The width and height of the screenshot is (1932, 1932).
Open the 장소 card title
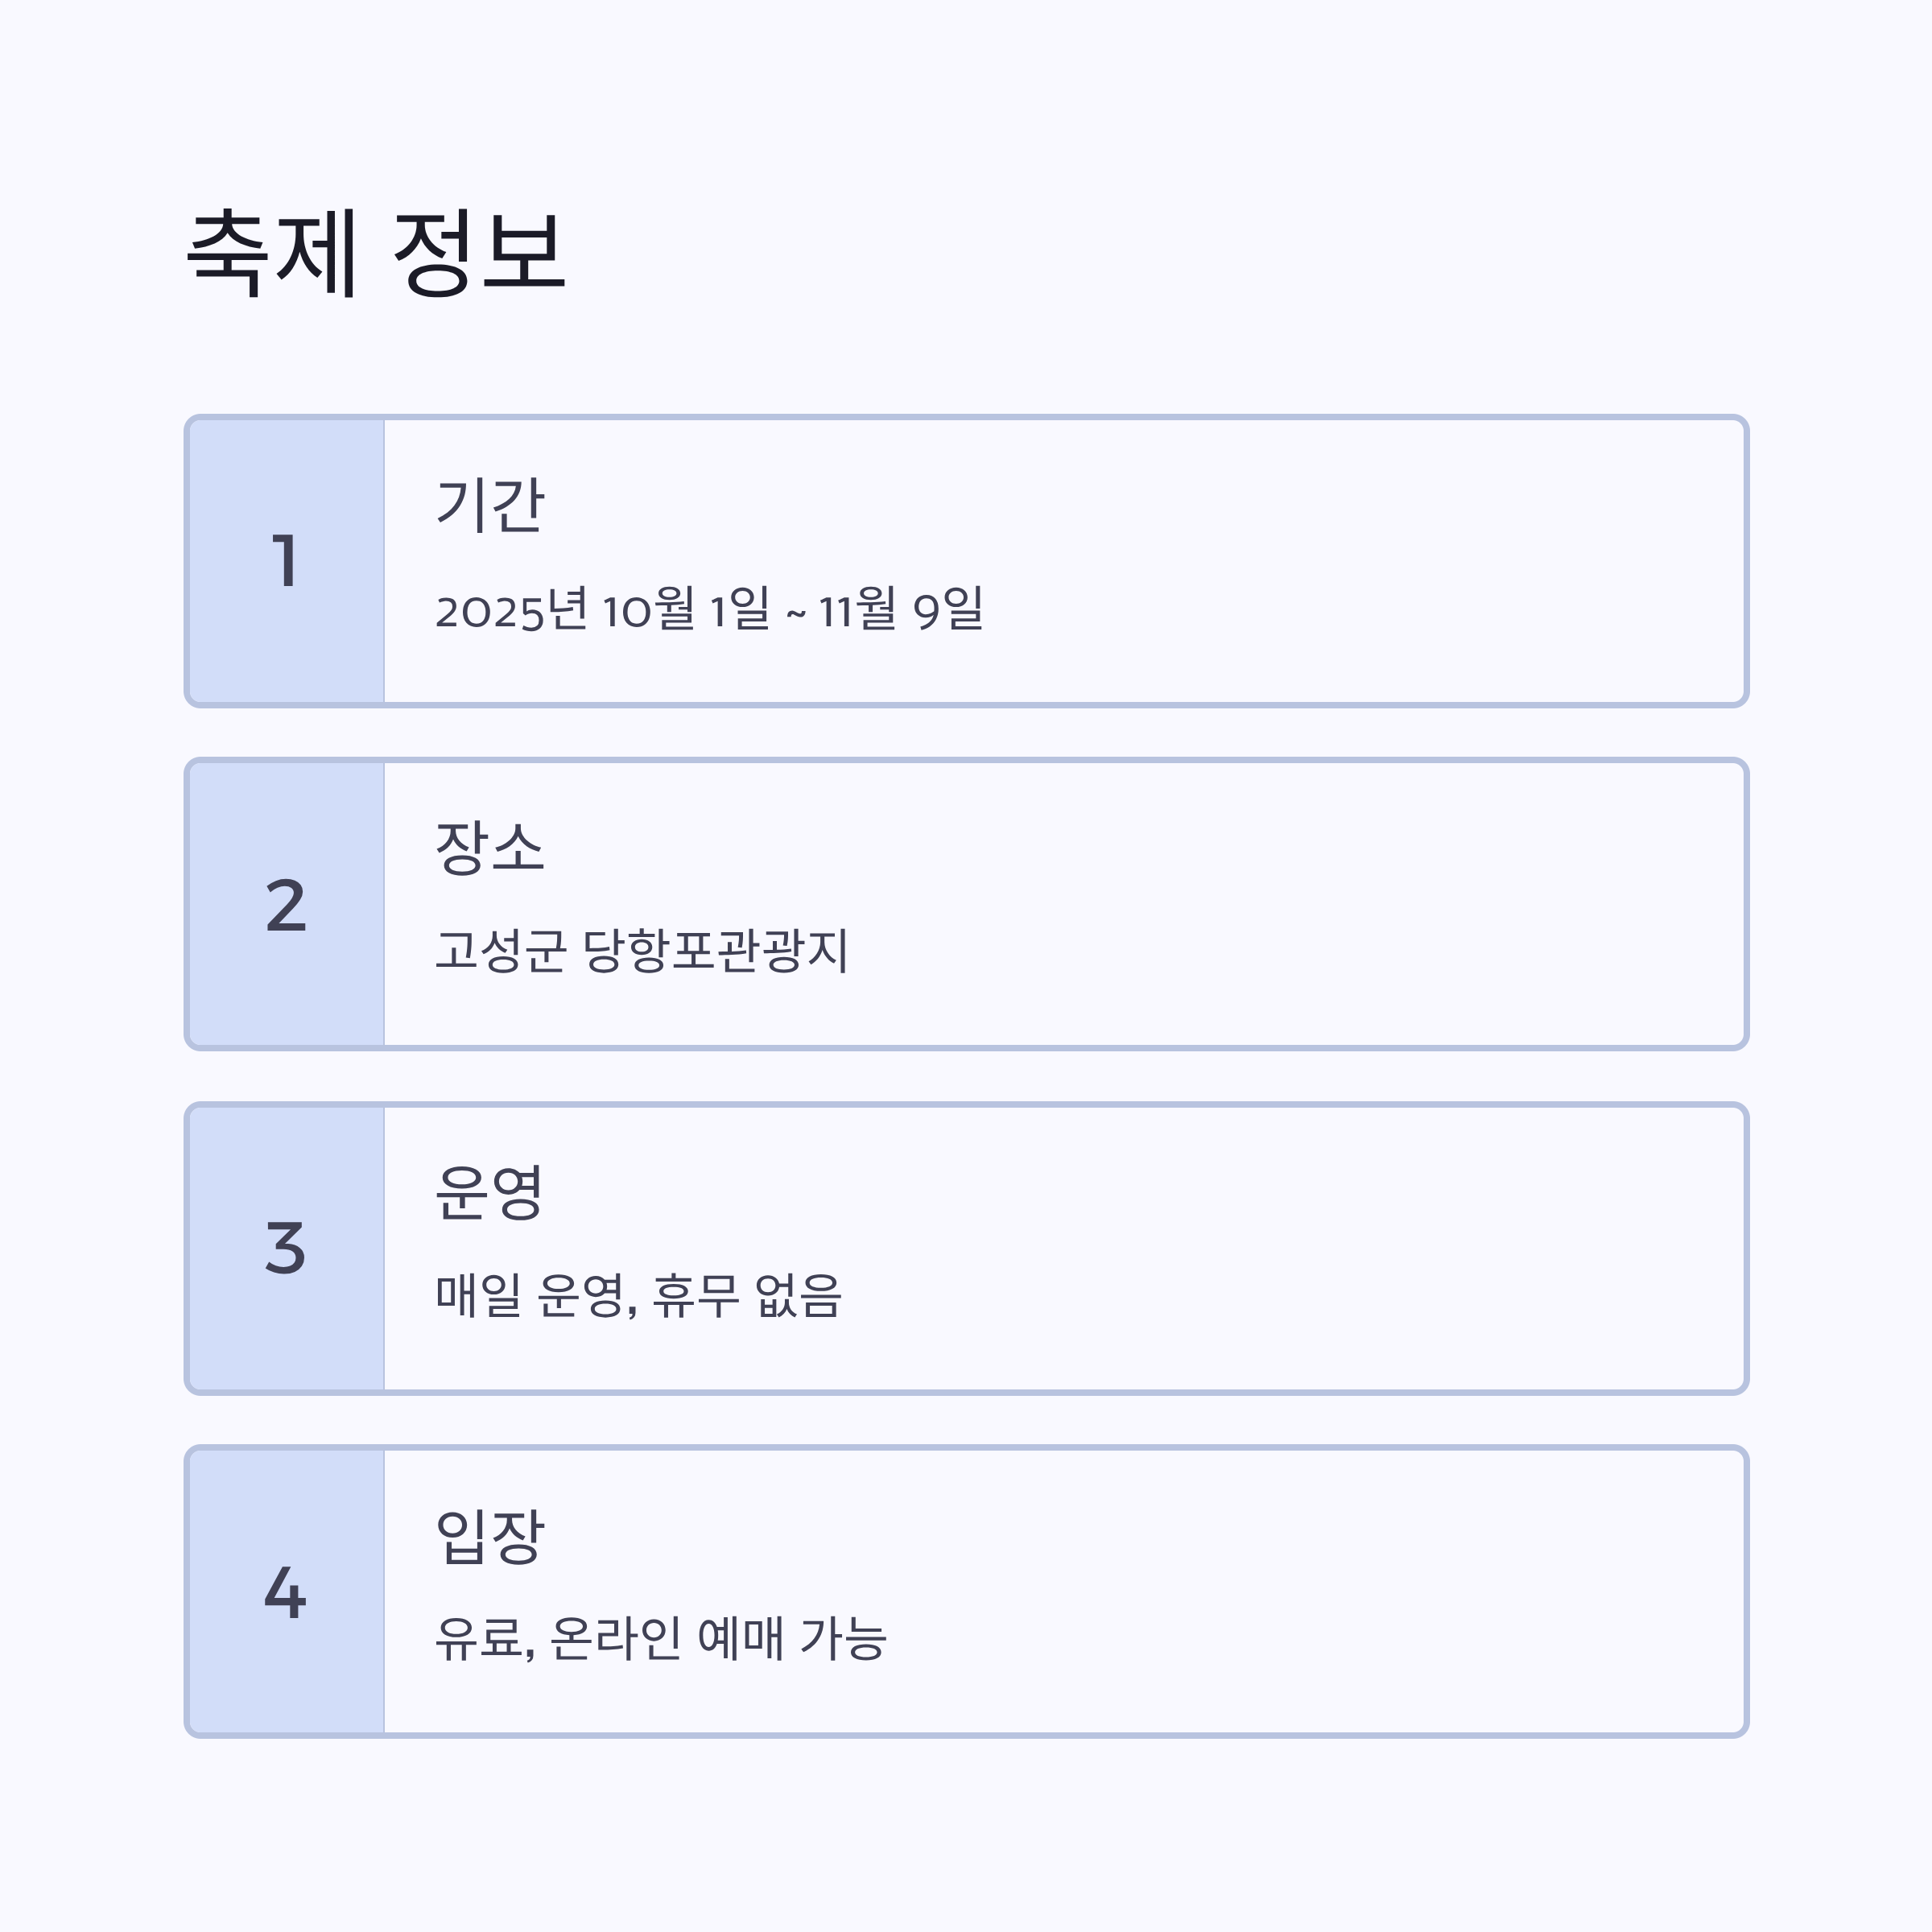[490, 847]
